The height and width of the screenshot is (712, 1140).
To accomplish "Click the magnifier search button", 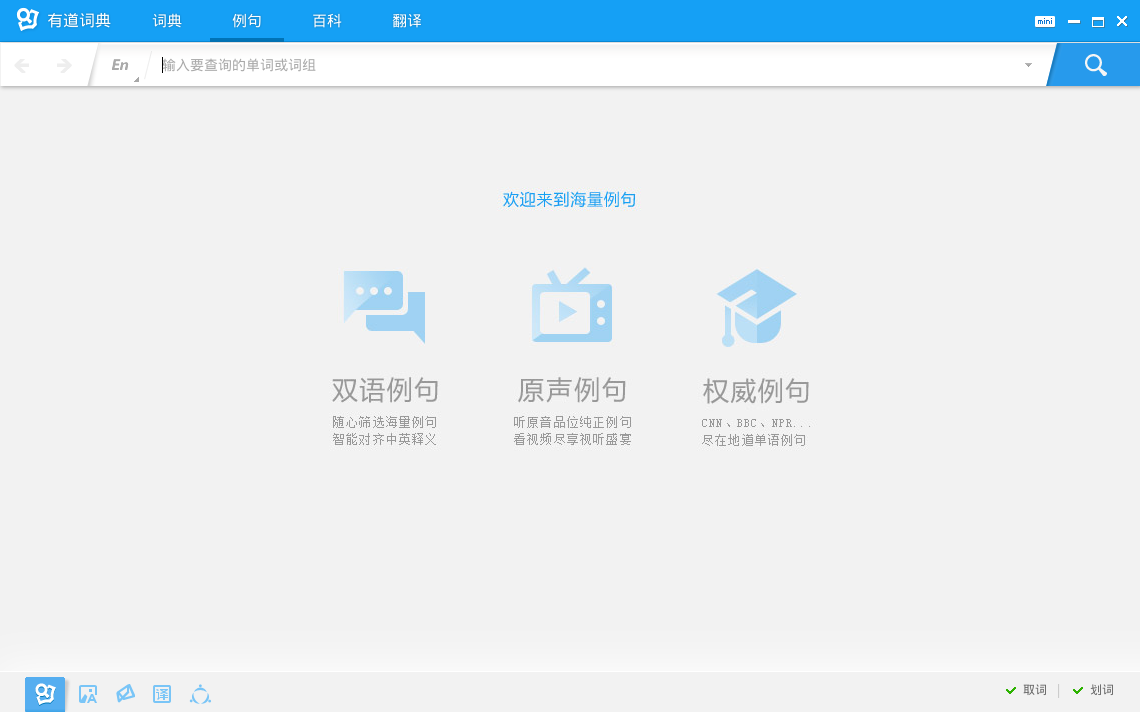I will point(1095,65).
